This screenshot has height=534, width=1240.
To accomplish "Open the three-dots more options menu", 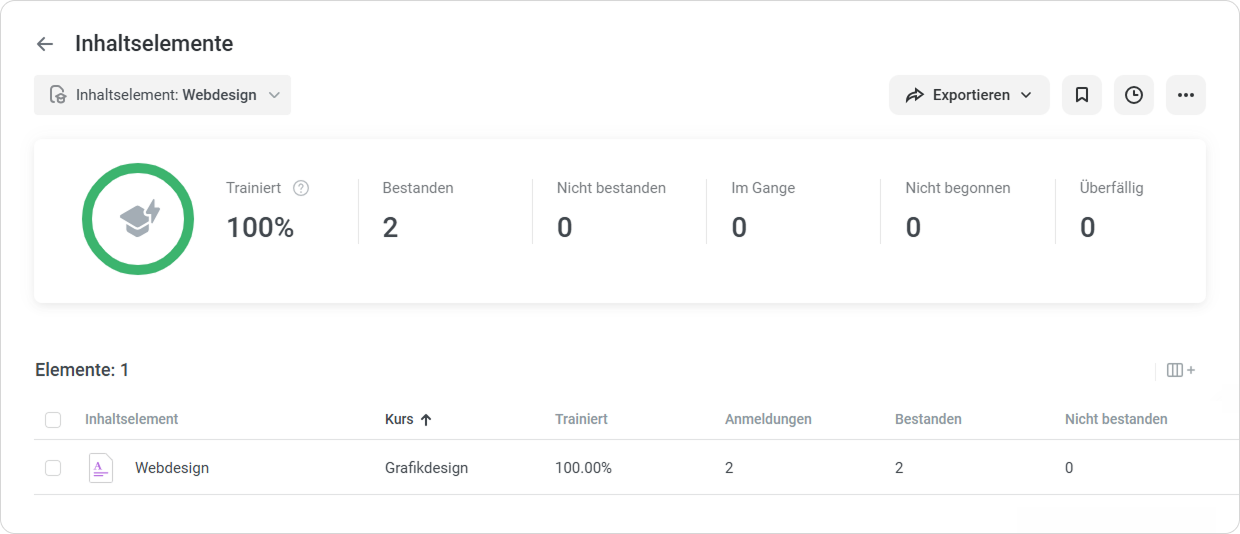I will [1186, 95].
